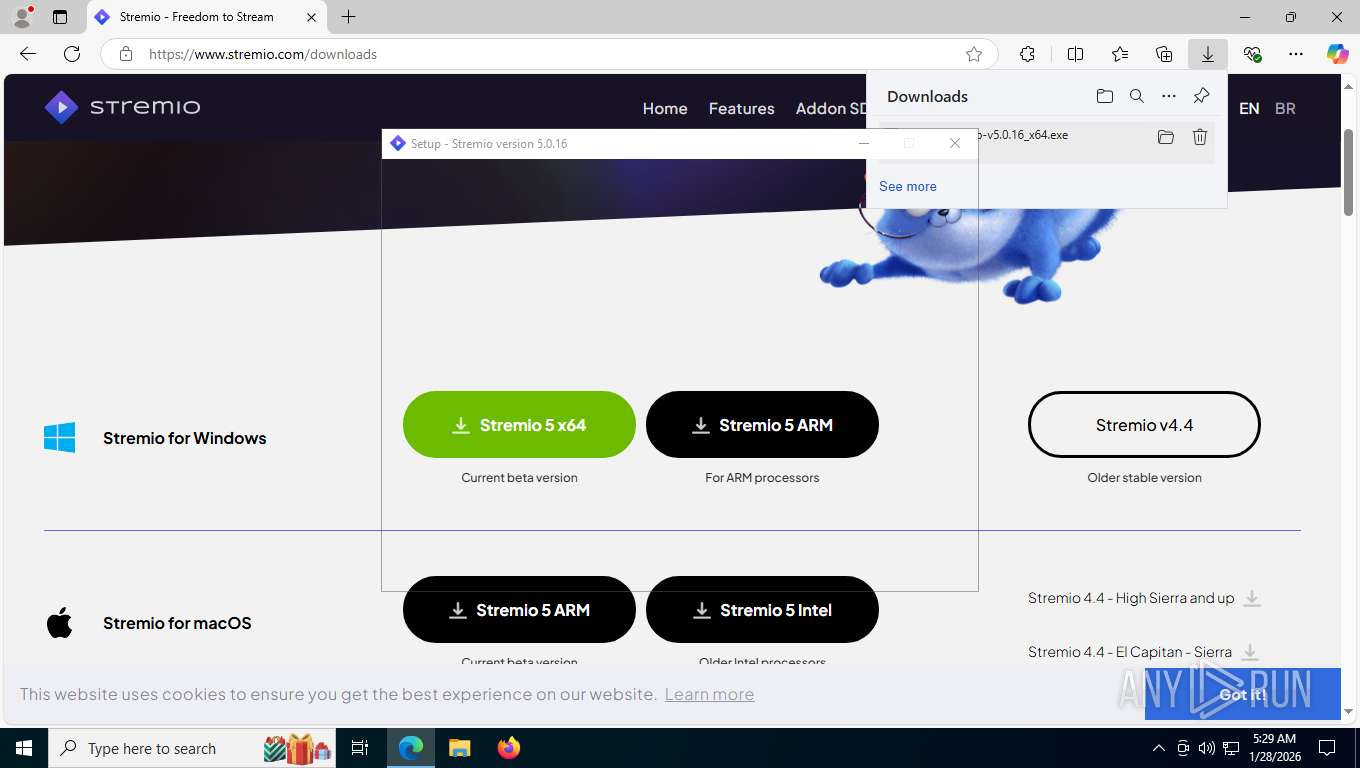Open Split screen icon in toolbar
Image resolution: width=1360 pixels, height=768 pixels.
[x=1075, y=54]
